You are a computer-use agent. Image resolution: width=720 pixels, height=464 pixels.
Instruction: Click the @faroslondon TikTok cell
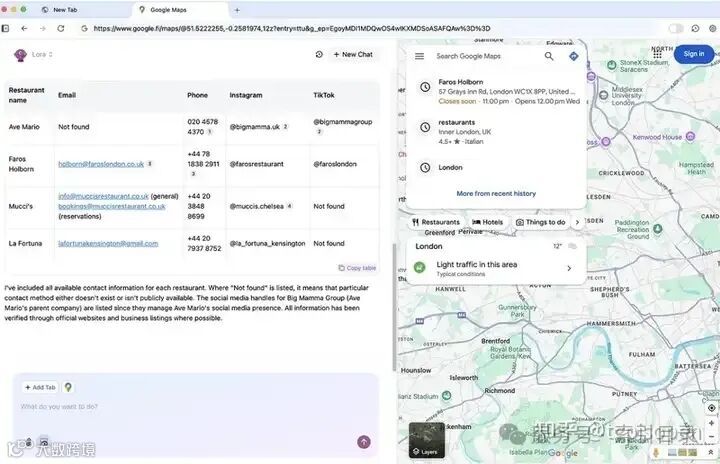tap(335, 164)
